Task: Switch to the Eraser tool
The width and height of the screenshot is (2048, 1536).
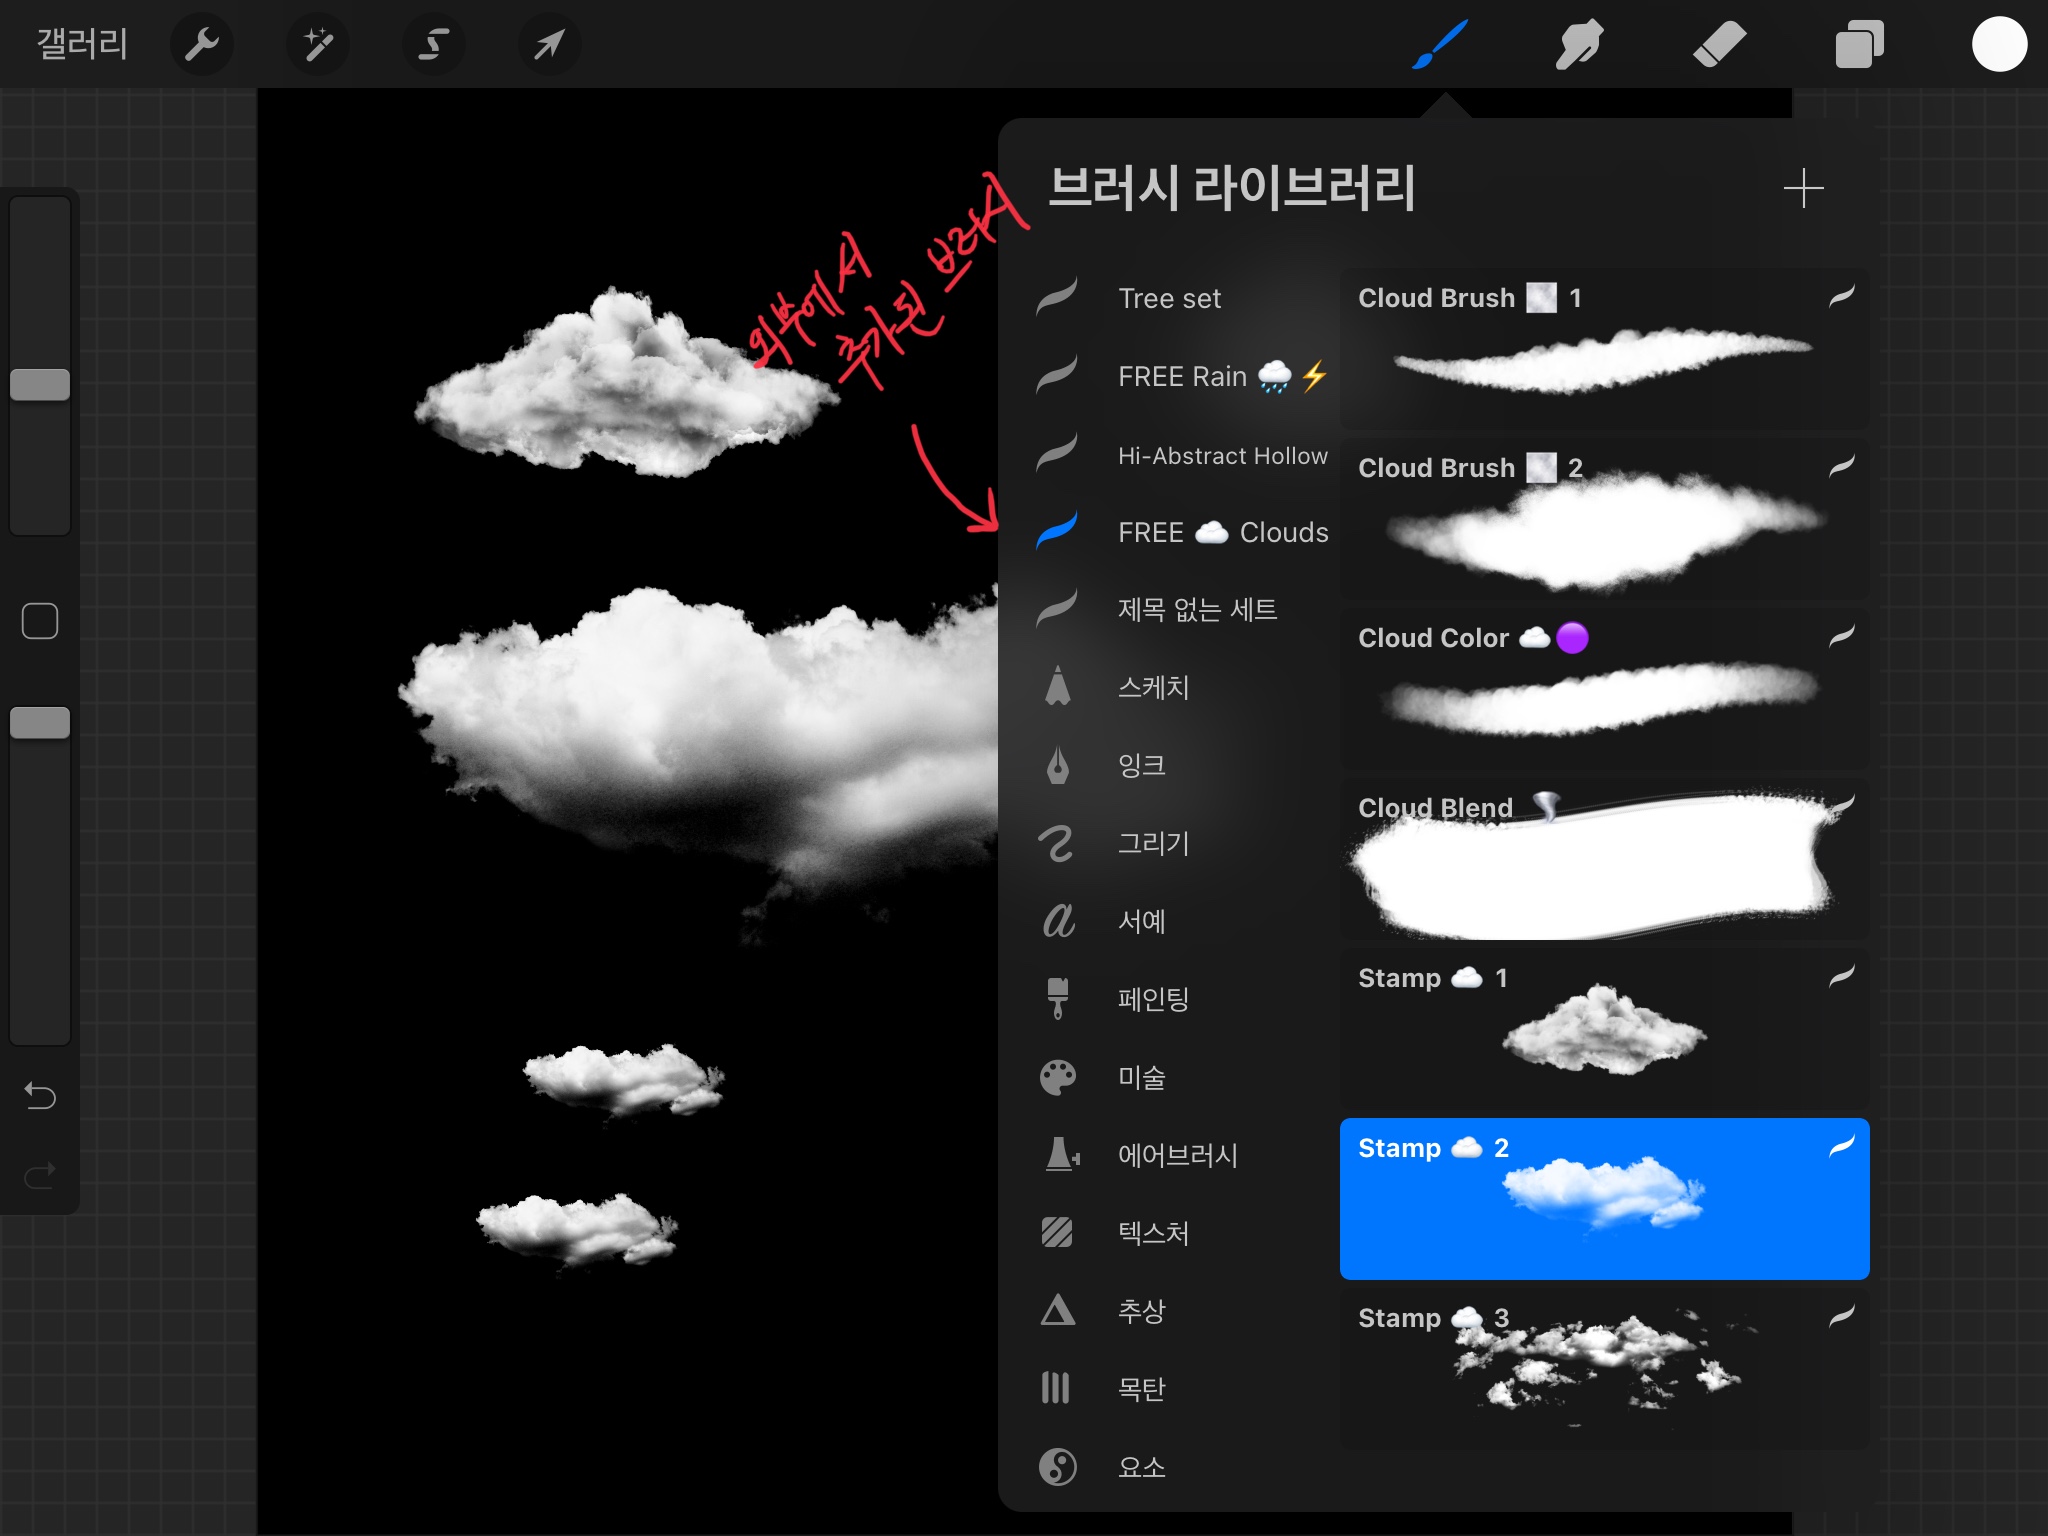Action: pyautogui.click(x=1719, y=44)
